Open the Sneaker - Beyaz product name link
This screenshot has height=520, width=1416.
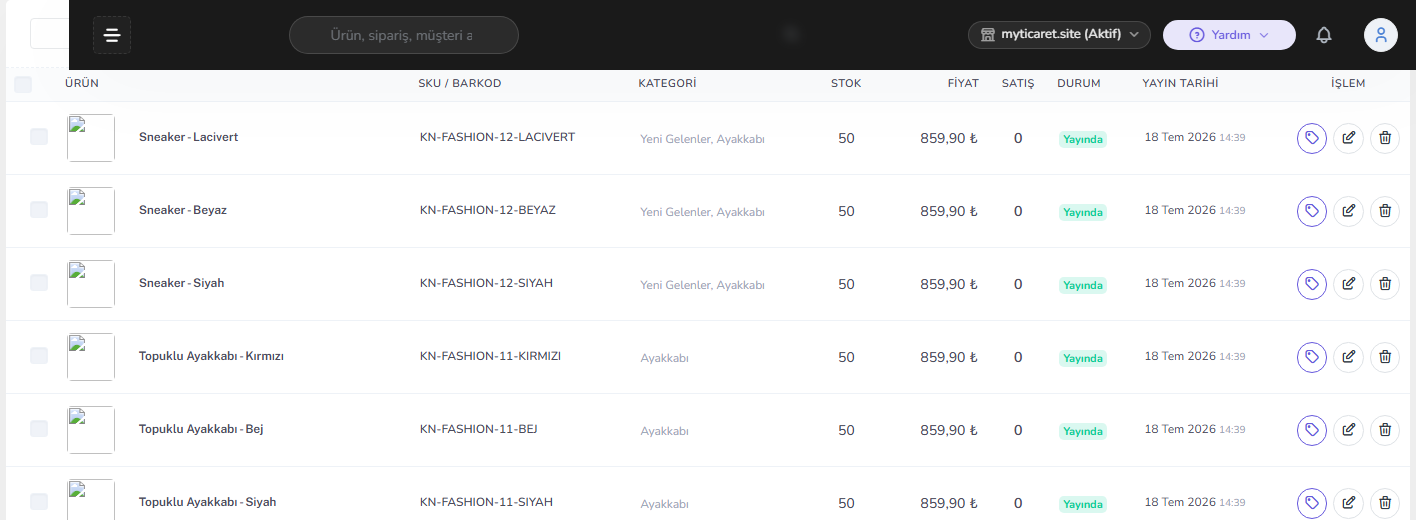pos(183,210)
